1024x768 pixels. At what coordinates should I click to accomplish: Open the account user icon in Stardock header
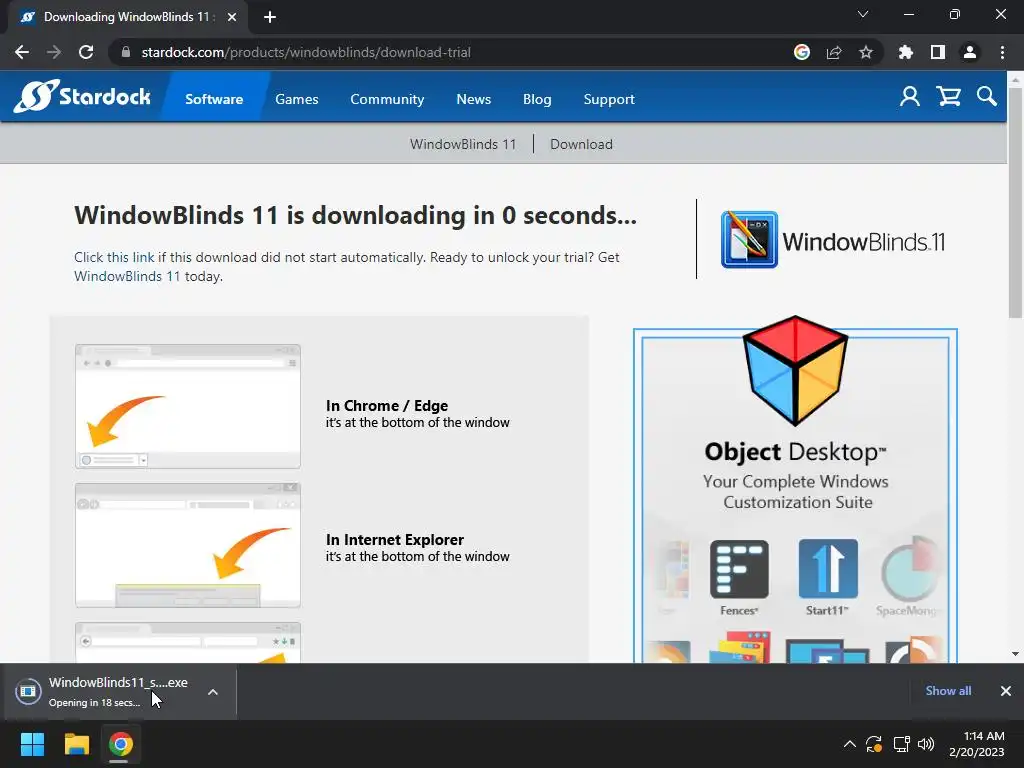(x=910, y=97)
